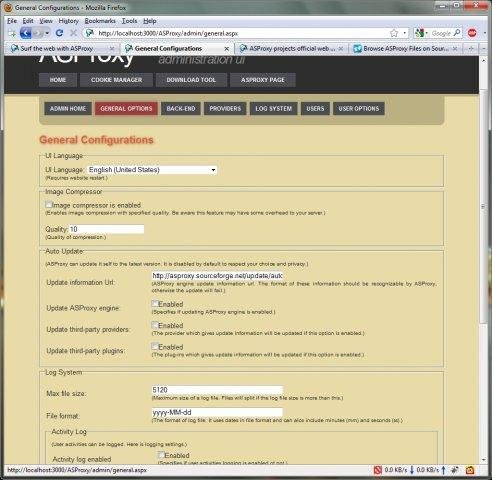Select the GENERAL OPTIONS admin tab
This screenshot has width=492, height=480.
click(x=126, y=109)
